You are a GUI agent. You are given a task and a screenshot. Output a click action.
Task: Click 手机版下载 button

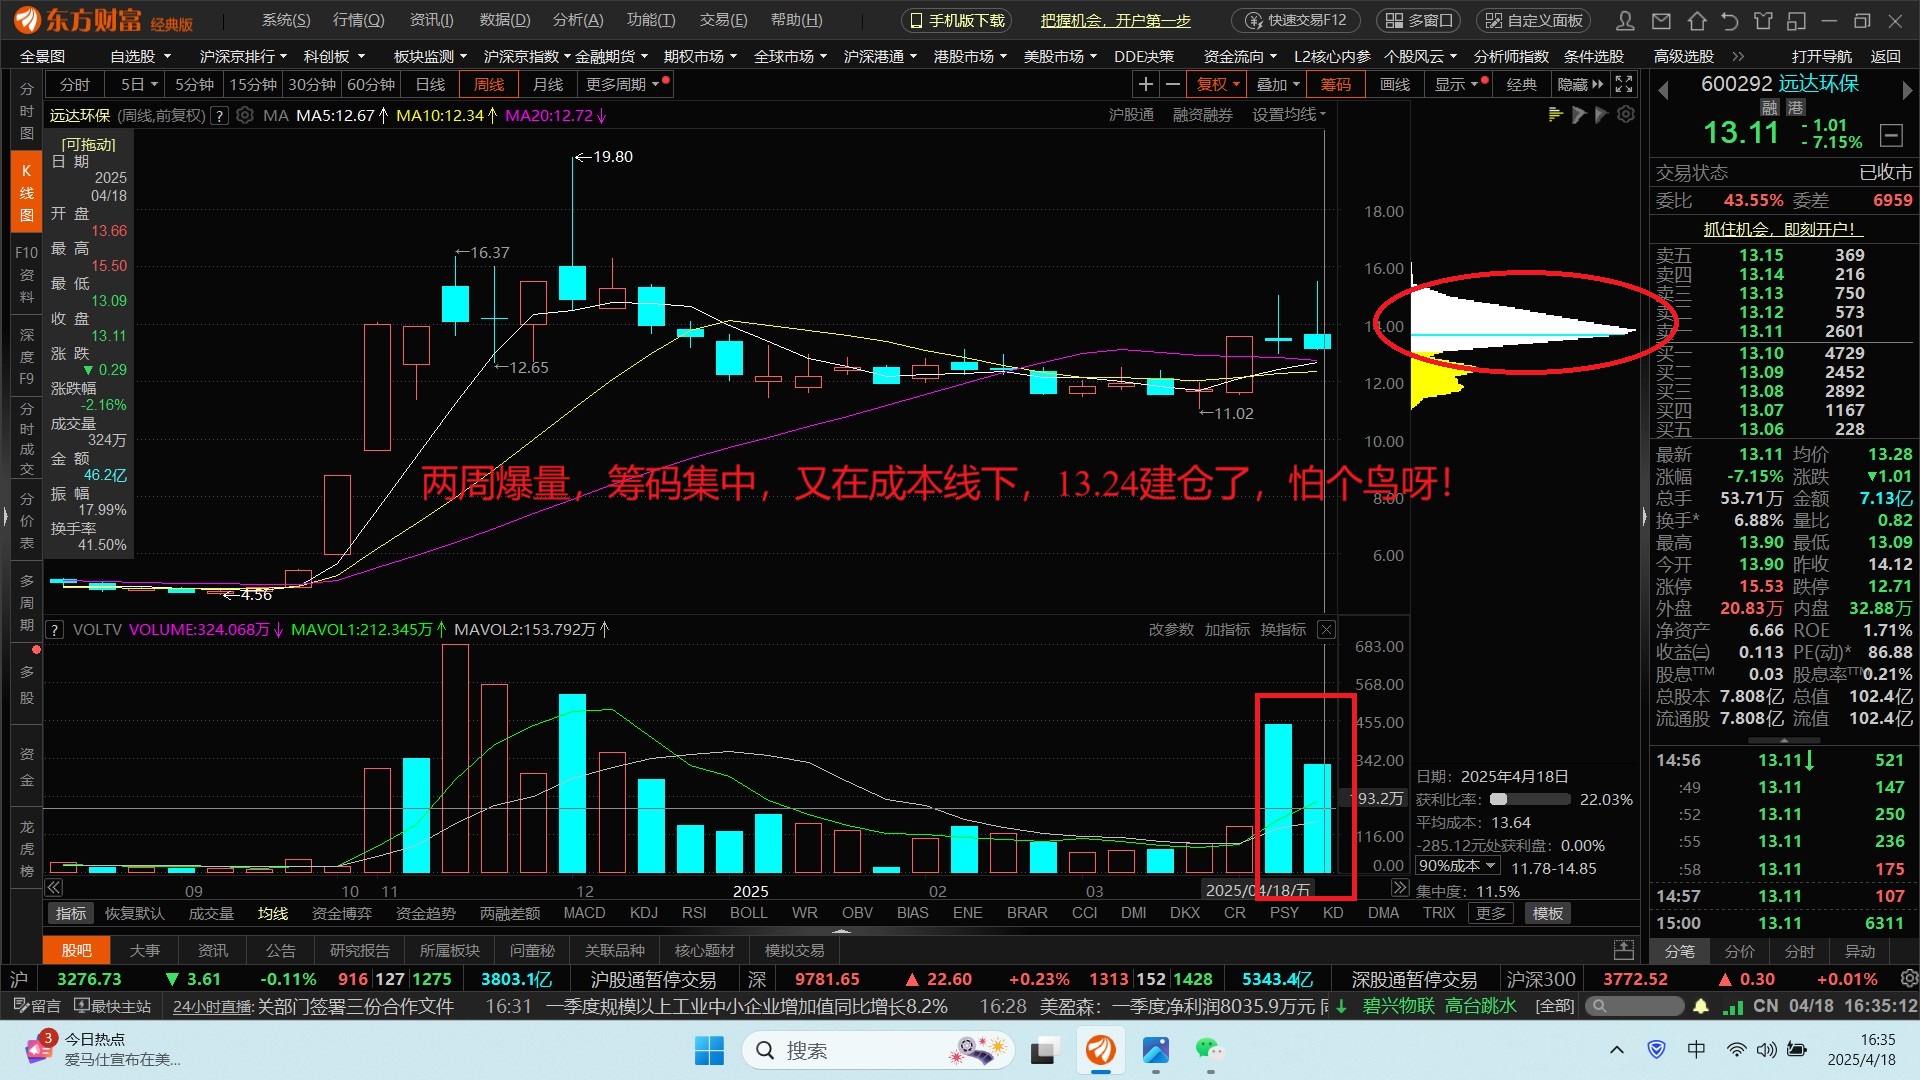[957, 20]
